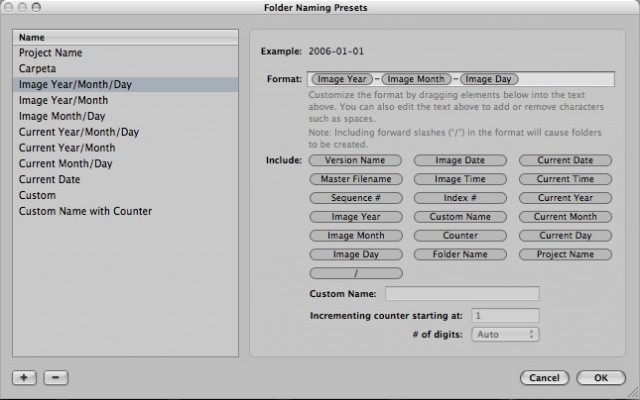This screenshot has height=400, width=640.
Task: Click Project Name element under Include
Action: click(x=565, y=254)
